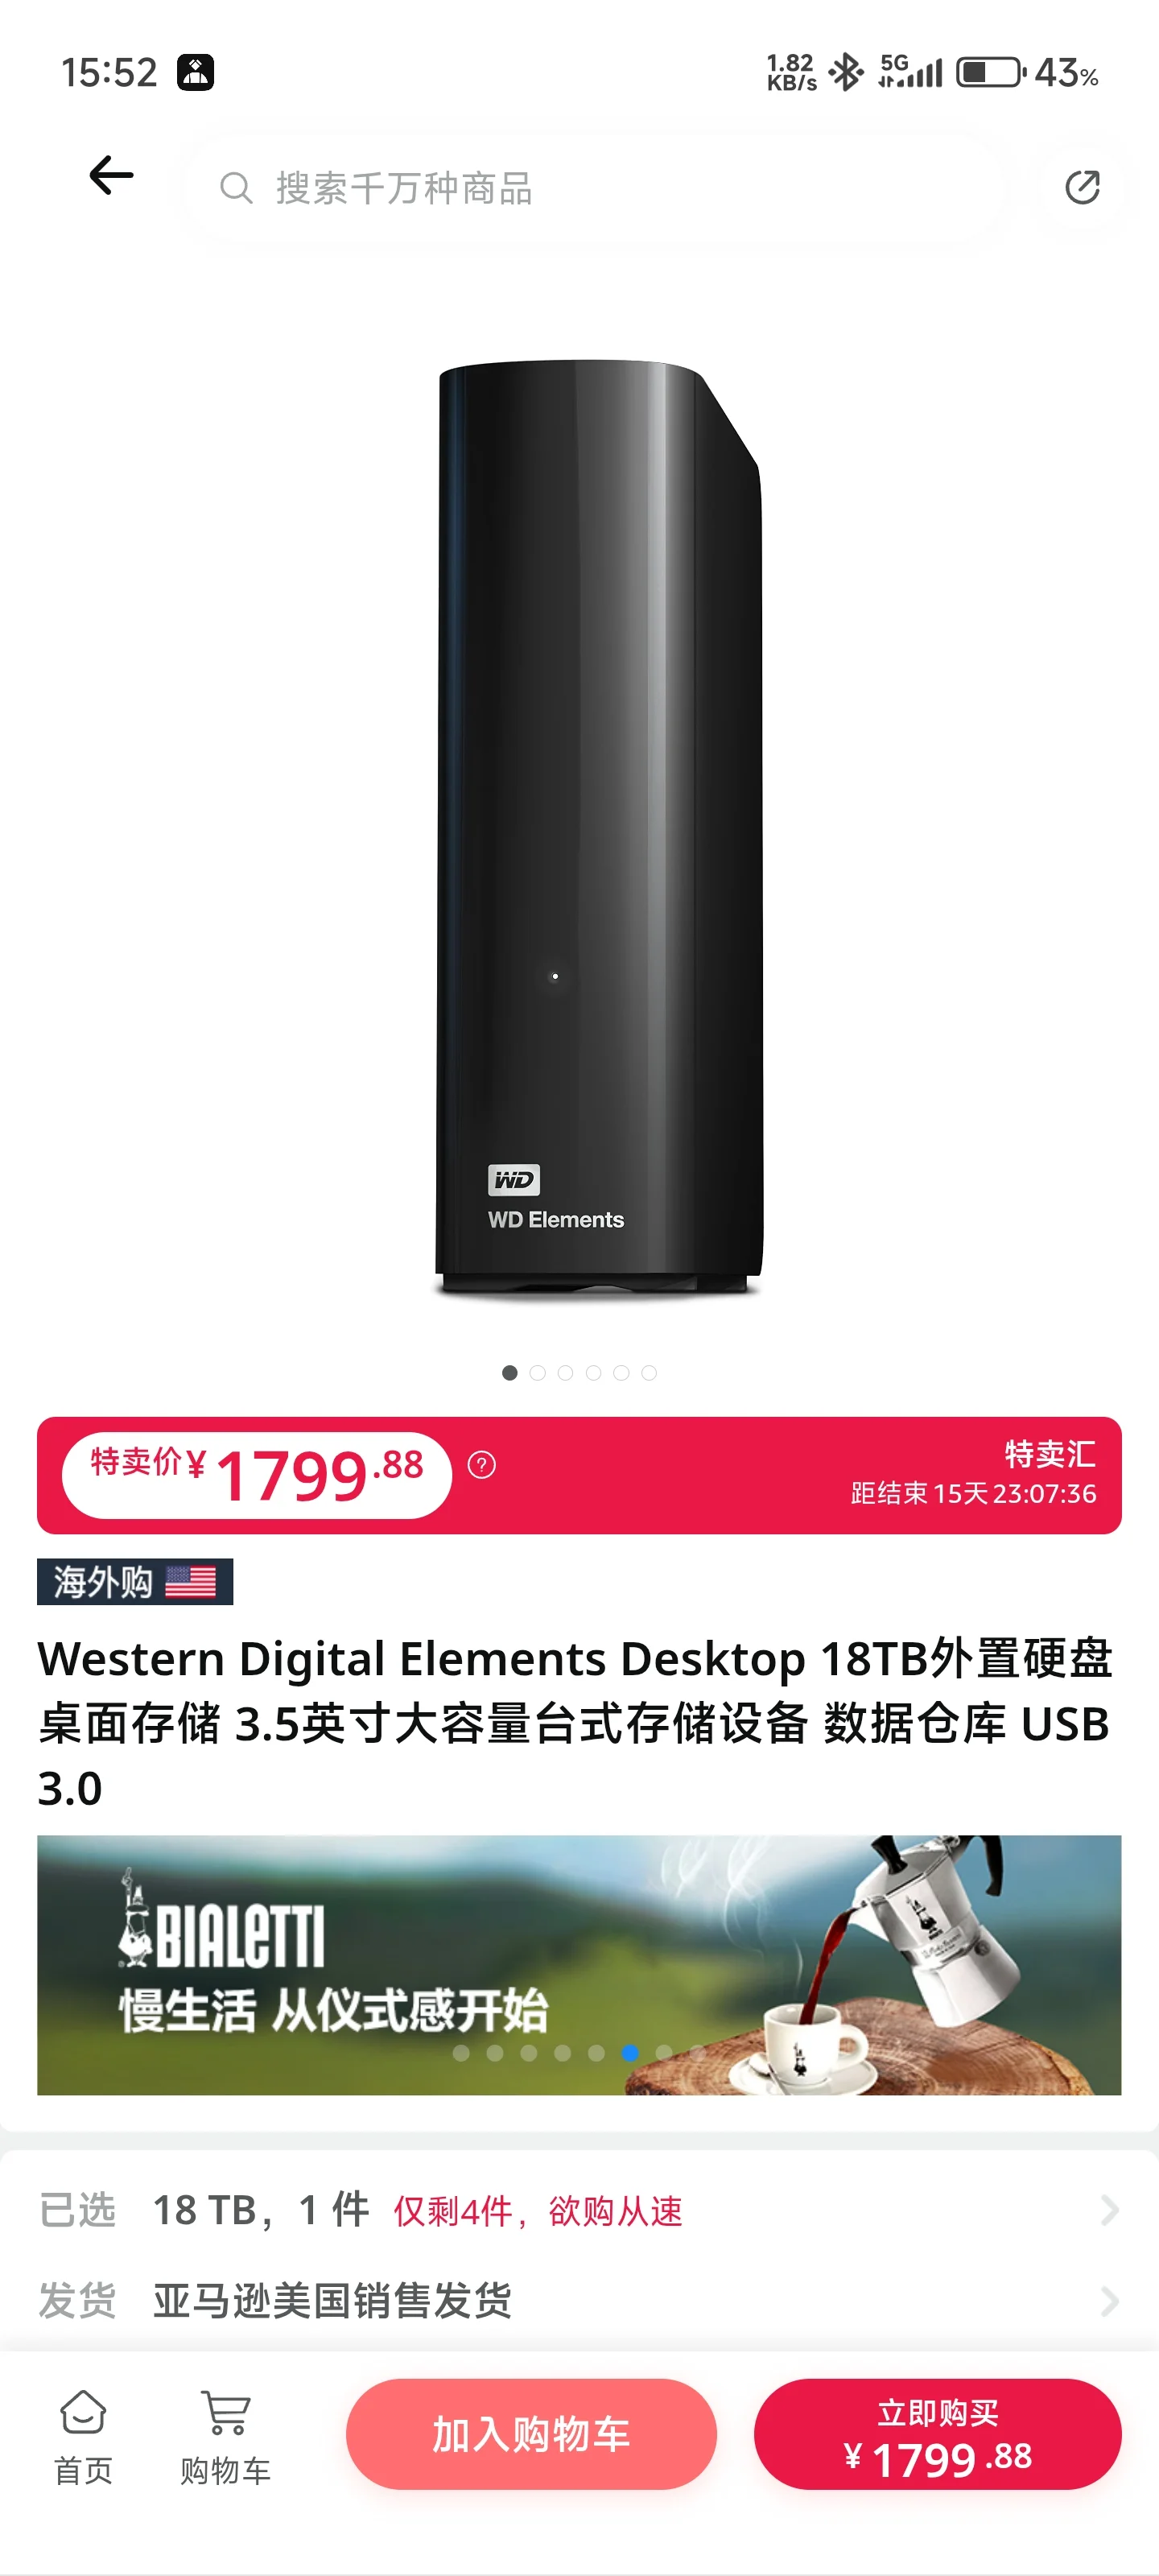Image resolution: width=1159 pixels, height=2576 pixels.
Task: Tap the Bluetooth status bar icon
Action: click(x=846, y=72)
